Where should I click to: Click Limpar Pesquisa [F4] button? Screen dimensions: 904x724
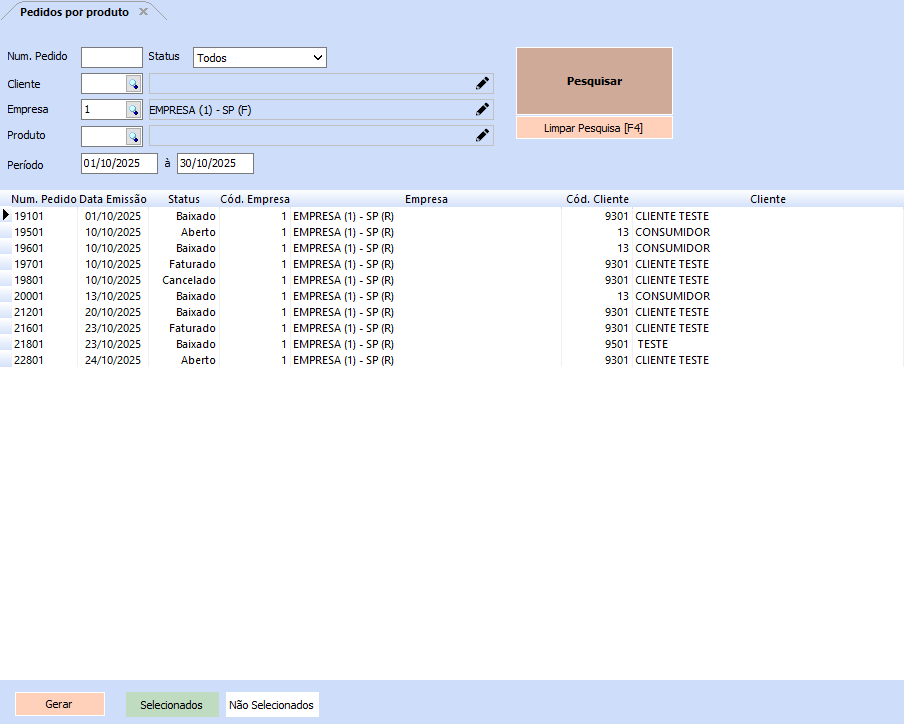[x=594, y=128]
